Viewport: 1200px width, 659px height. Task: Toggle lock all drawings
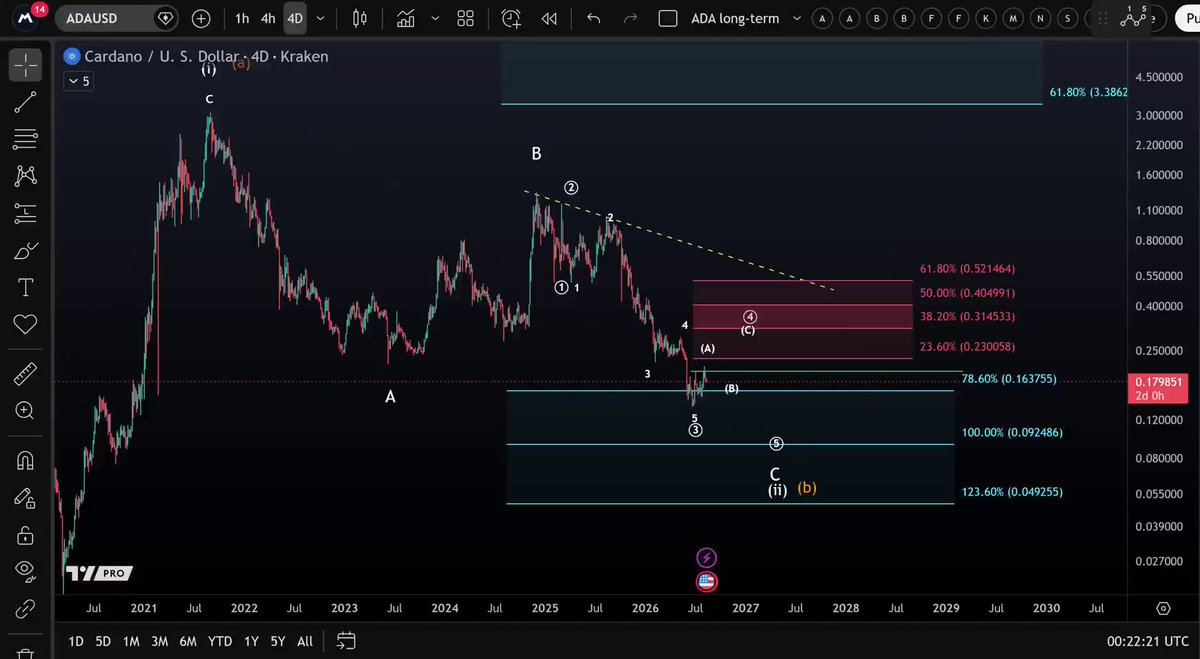tap(25, 534)
